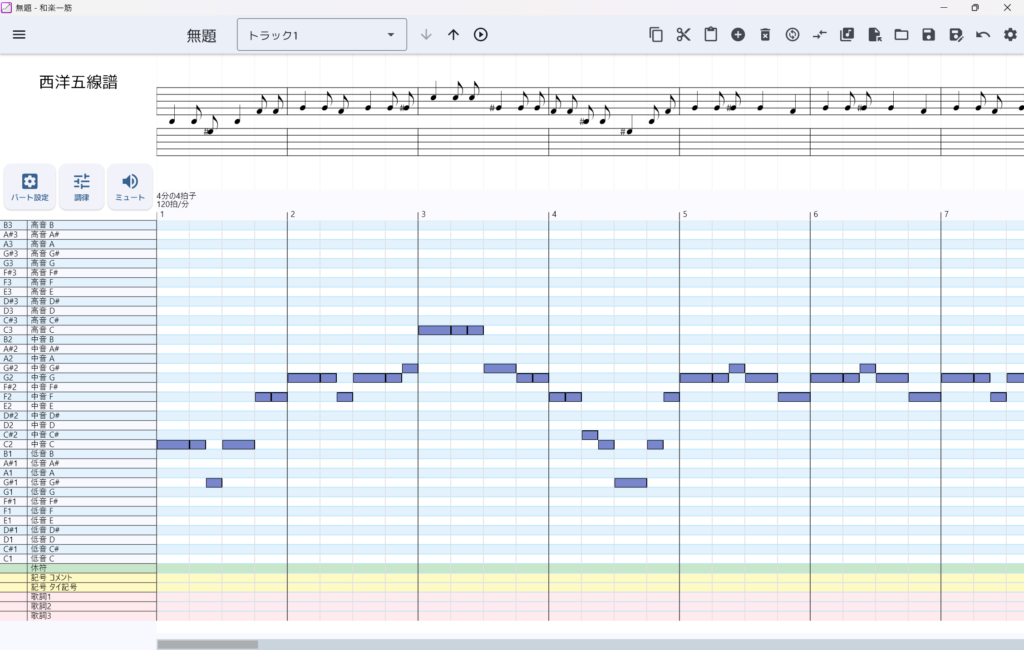The image size is (1024, 650).
Task: Click the clipboard paste icon
Action: click(x=711, y=35)
